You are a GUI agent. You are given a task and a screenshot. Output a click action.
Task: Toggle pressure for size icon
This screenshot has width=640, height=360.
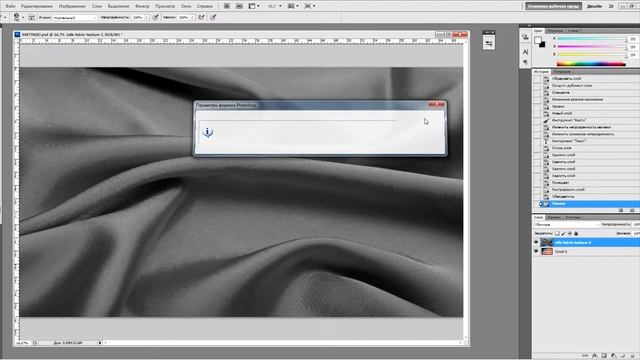(x=213, y=17)
